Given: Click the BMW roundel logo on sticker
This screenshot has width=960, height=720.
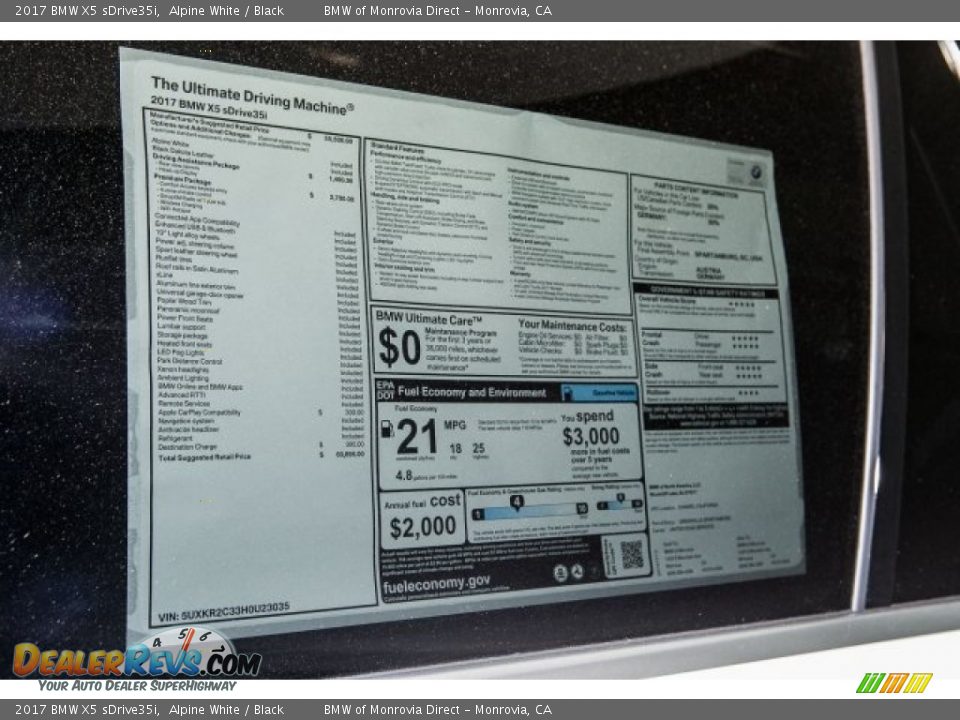Looking at the screenshot, I should pyautogui.click(x=757, y=174).
